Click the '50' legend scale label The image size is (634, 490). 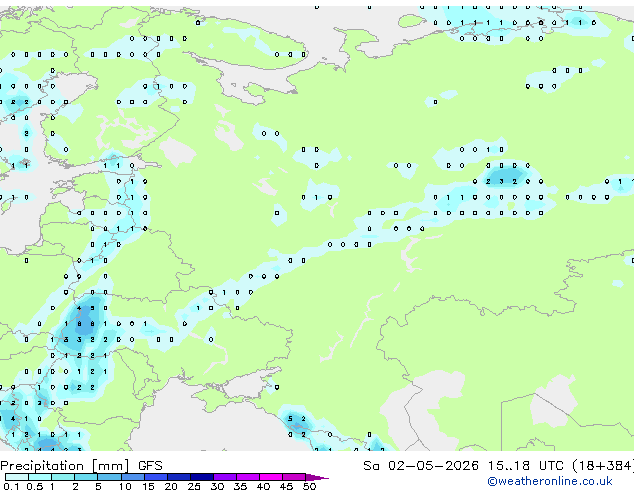(309, 486)
